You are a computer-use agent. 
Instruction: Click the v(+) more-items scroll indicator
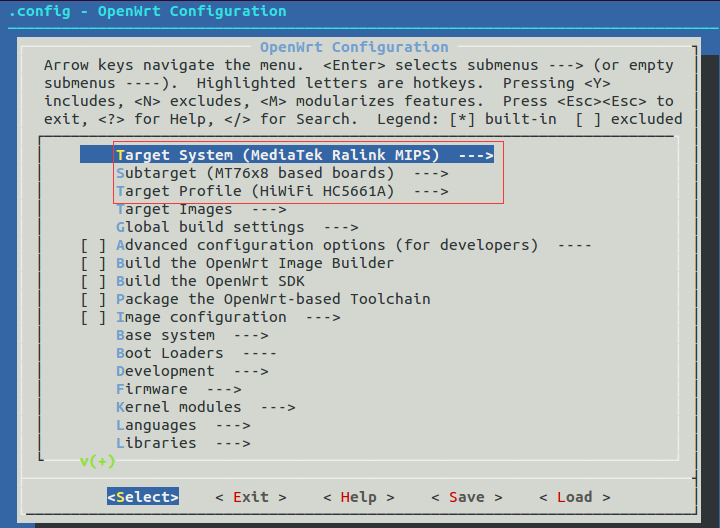(97, 461)
